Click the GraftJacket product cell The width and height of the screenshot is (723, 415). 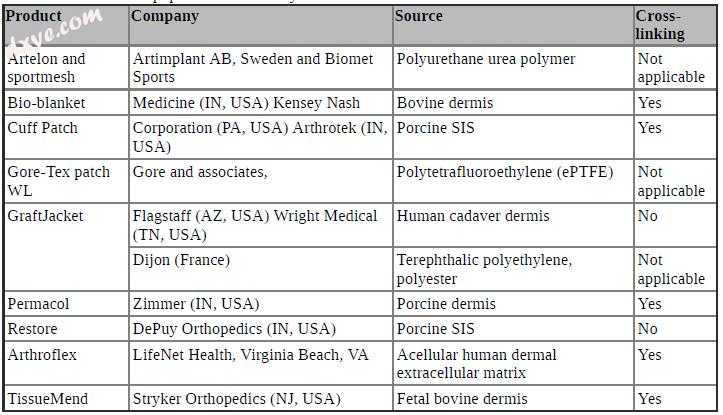coord(66,247)
